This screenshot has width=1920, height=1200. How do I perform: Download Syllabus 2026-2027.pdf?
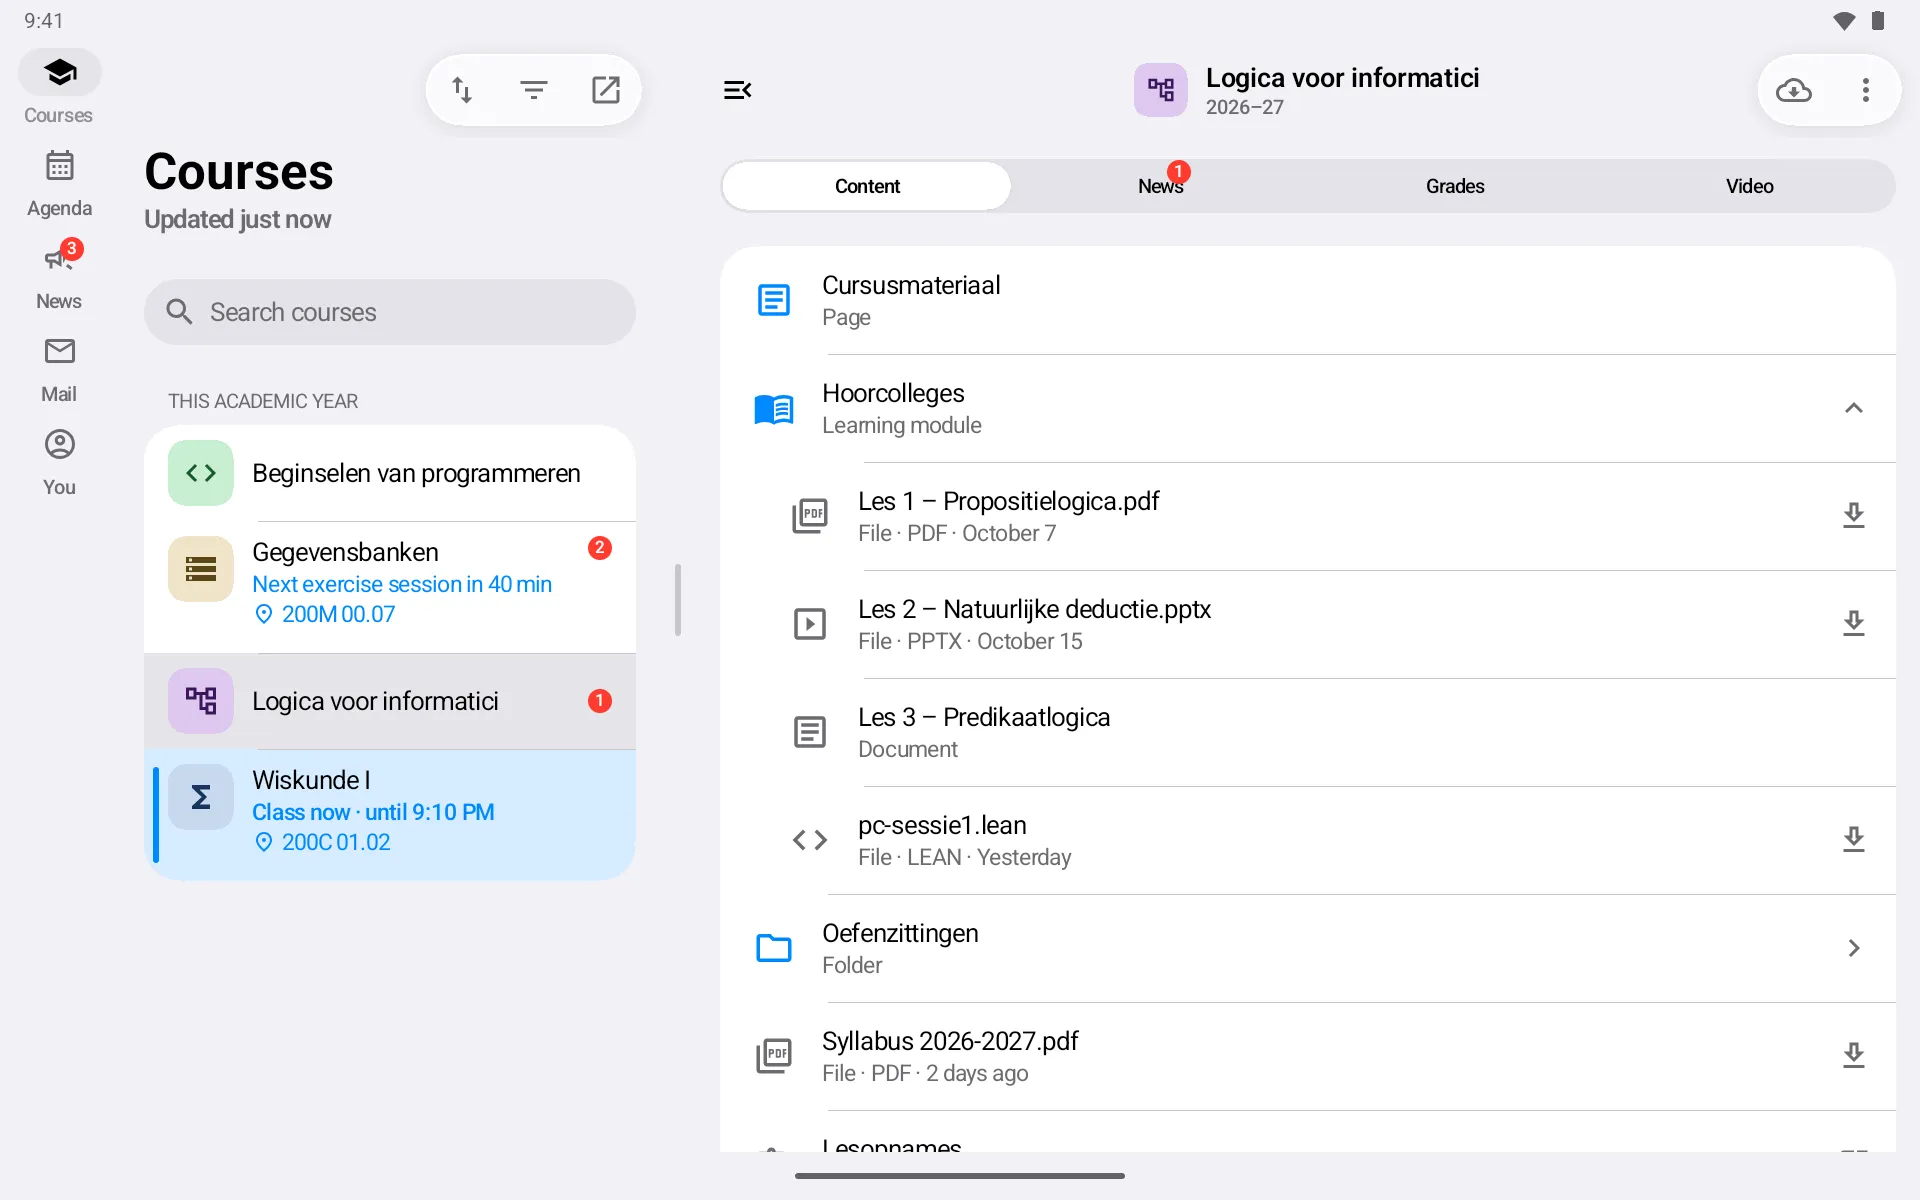1854,1055
